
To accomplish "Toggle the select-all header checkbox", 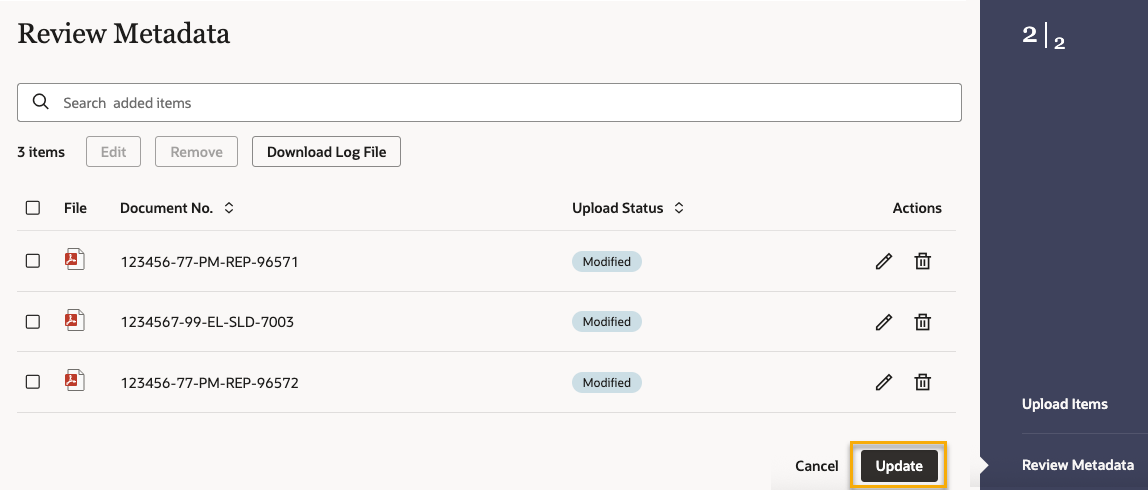I will point(33,208).
